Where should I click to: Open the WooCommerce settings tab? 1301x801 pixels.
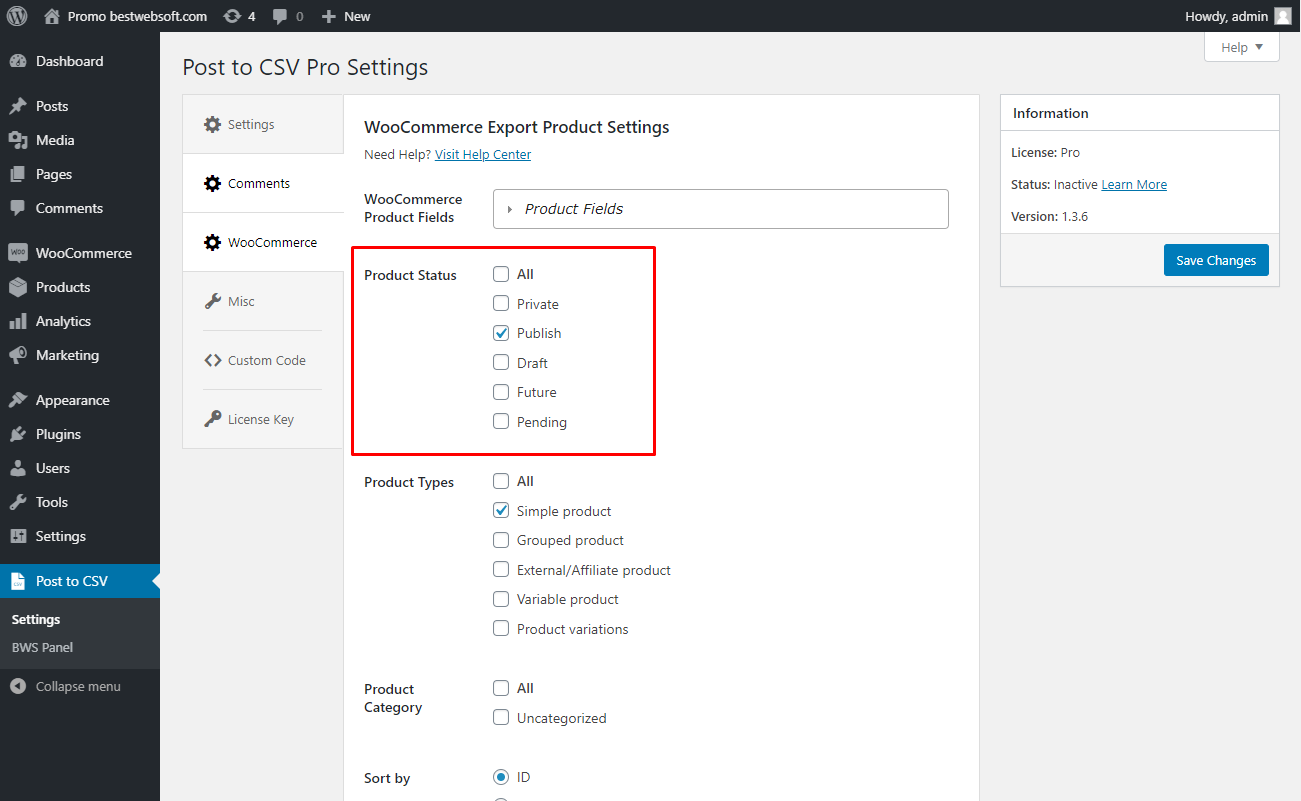click(x=263, y=242)
